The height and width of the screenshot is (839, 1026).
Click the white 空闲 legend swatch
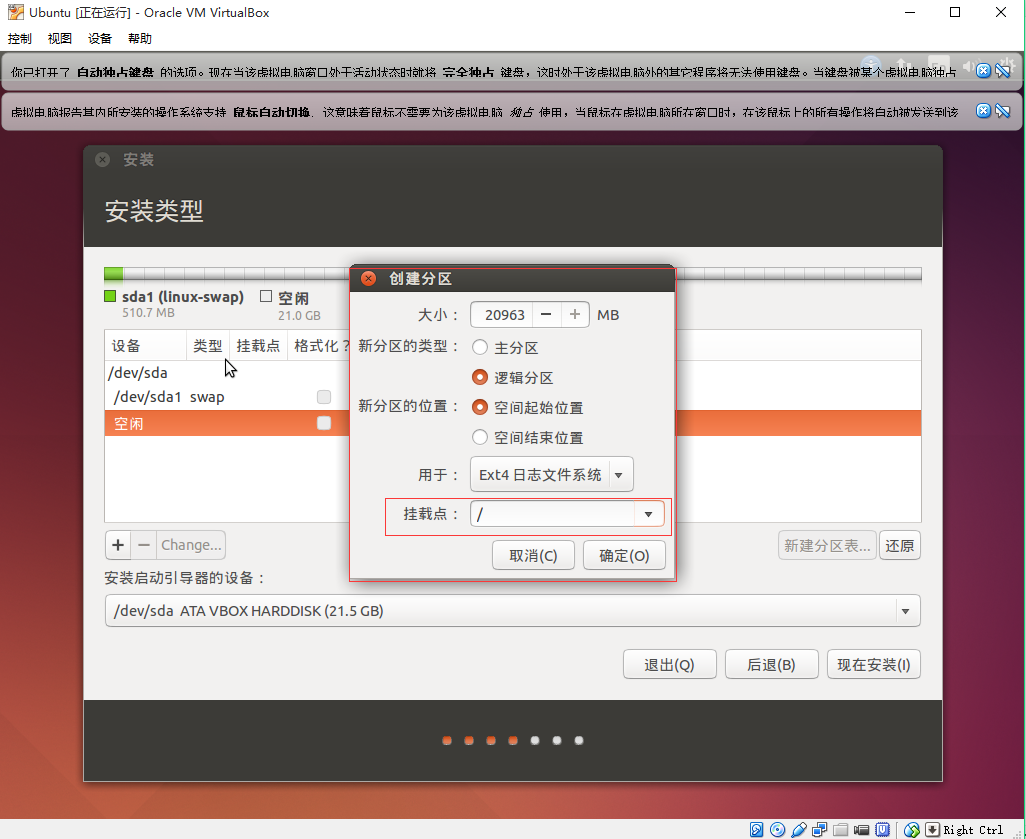pos(266,296)
